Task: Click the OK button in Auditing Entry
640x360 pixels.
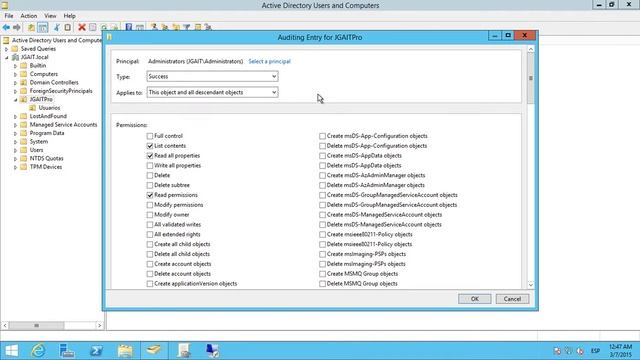Action: click(x=475, y=299)
